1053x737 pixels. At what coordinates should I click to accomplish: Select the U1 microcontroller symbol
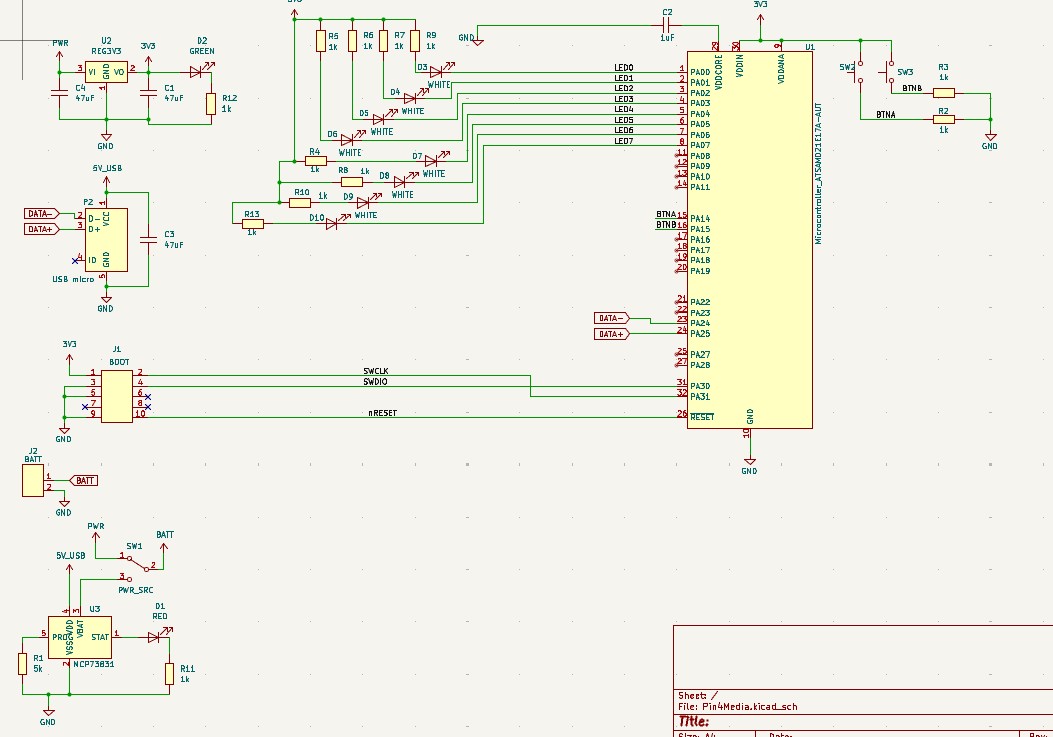[x=749, y=240]
